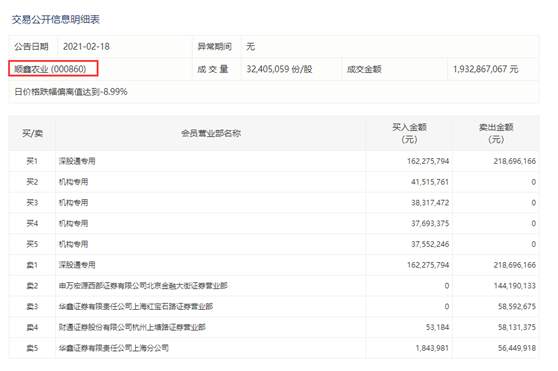Click the volume 32,405,059 份/股
Image resolution: width=558 pixels, height=371 pixels.
pyautogui.click(x=279, y=69)
